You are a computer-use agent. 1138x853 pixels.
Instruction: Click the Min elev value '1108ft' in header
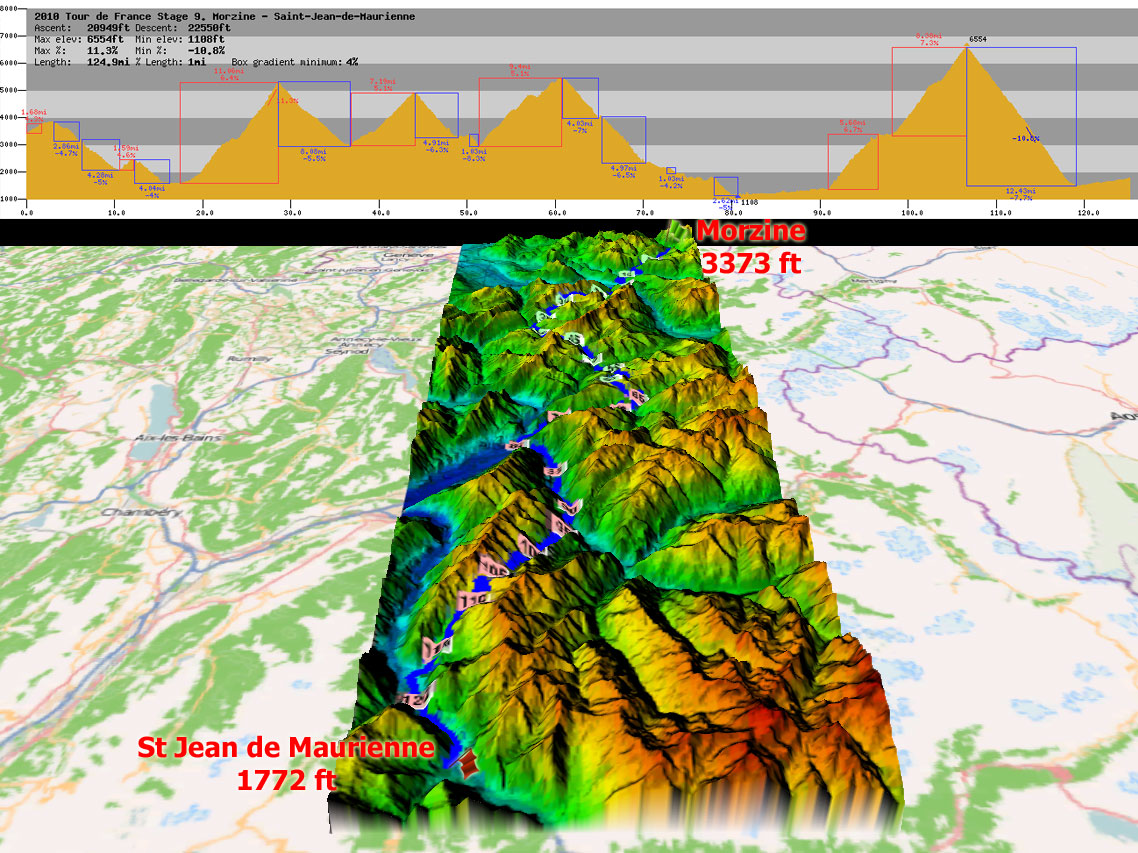pos(206,39)
